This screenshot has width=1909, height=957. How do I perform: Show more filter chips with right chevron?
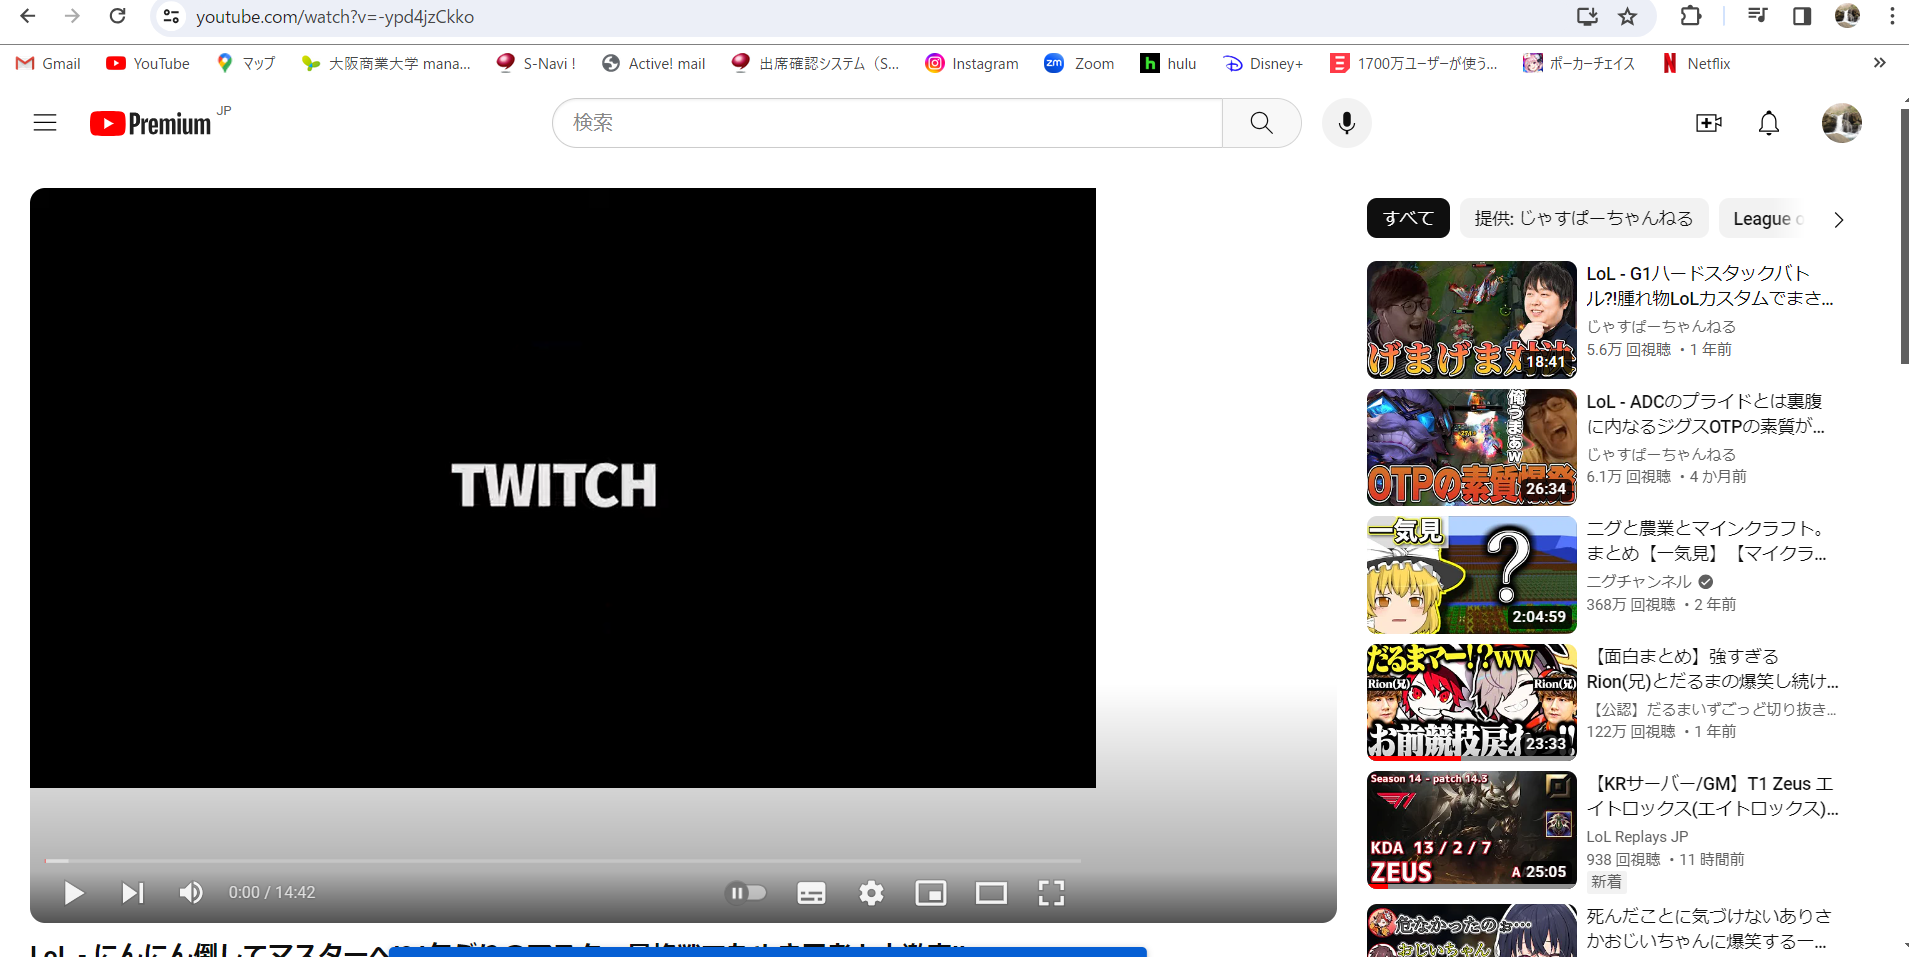click(1838, 219)
